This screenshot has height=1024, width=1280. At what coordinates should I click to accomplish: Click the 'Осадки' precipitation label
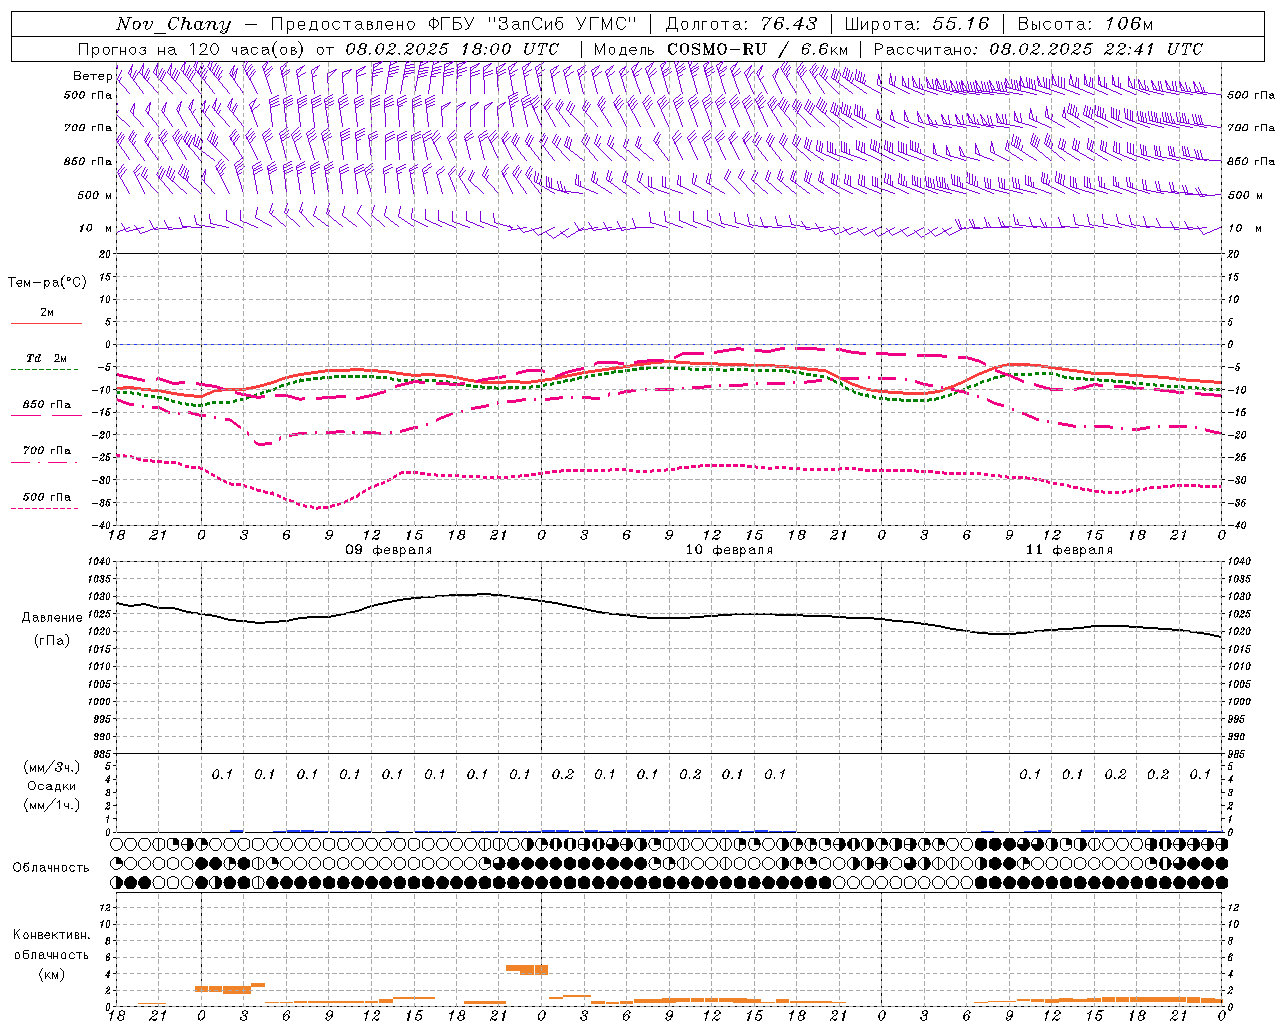(x=52, y=786)
